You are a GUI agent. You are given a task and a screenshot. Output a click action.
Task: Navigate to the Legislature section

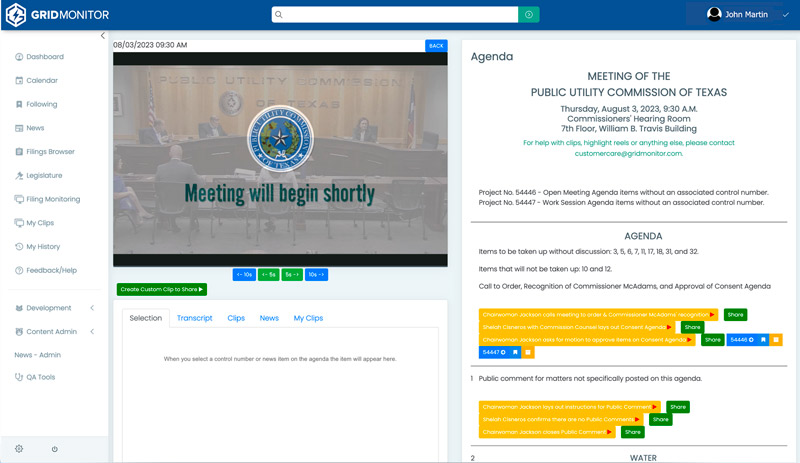pyautogui.click(x=39, y=176)
